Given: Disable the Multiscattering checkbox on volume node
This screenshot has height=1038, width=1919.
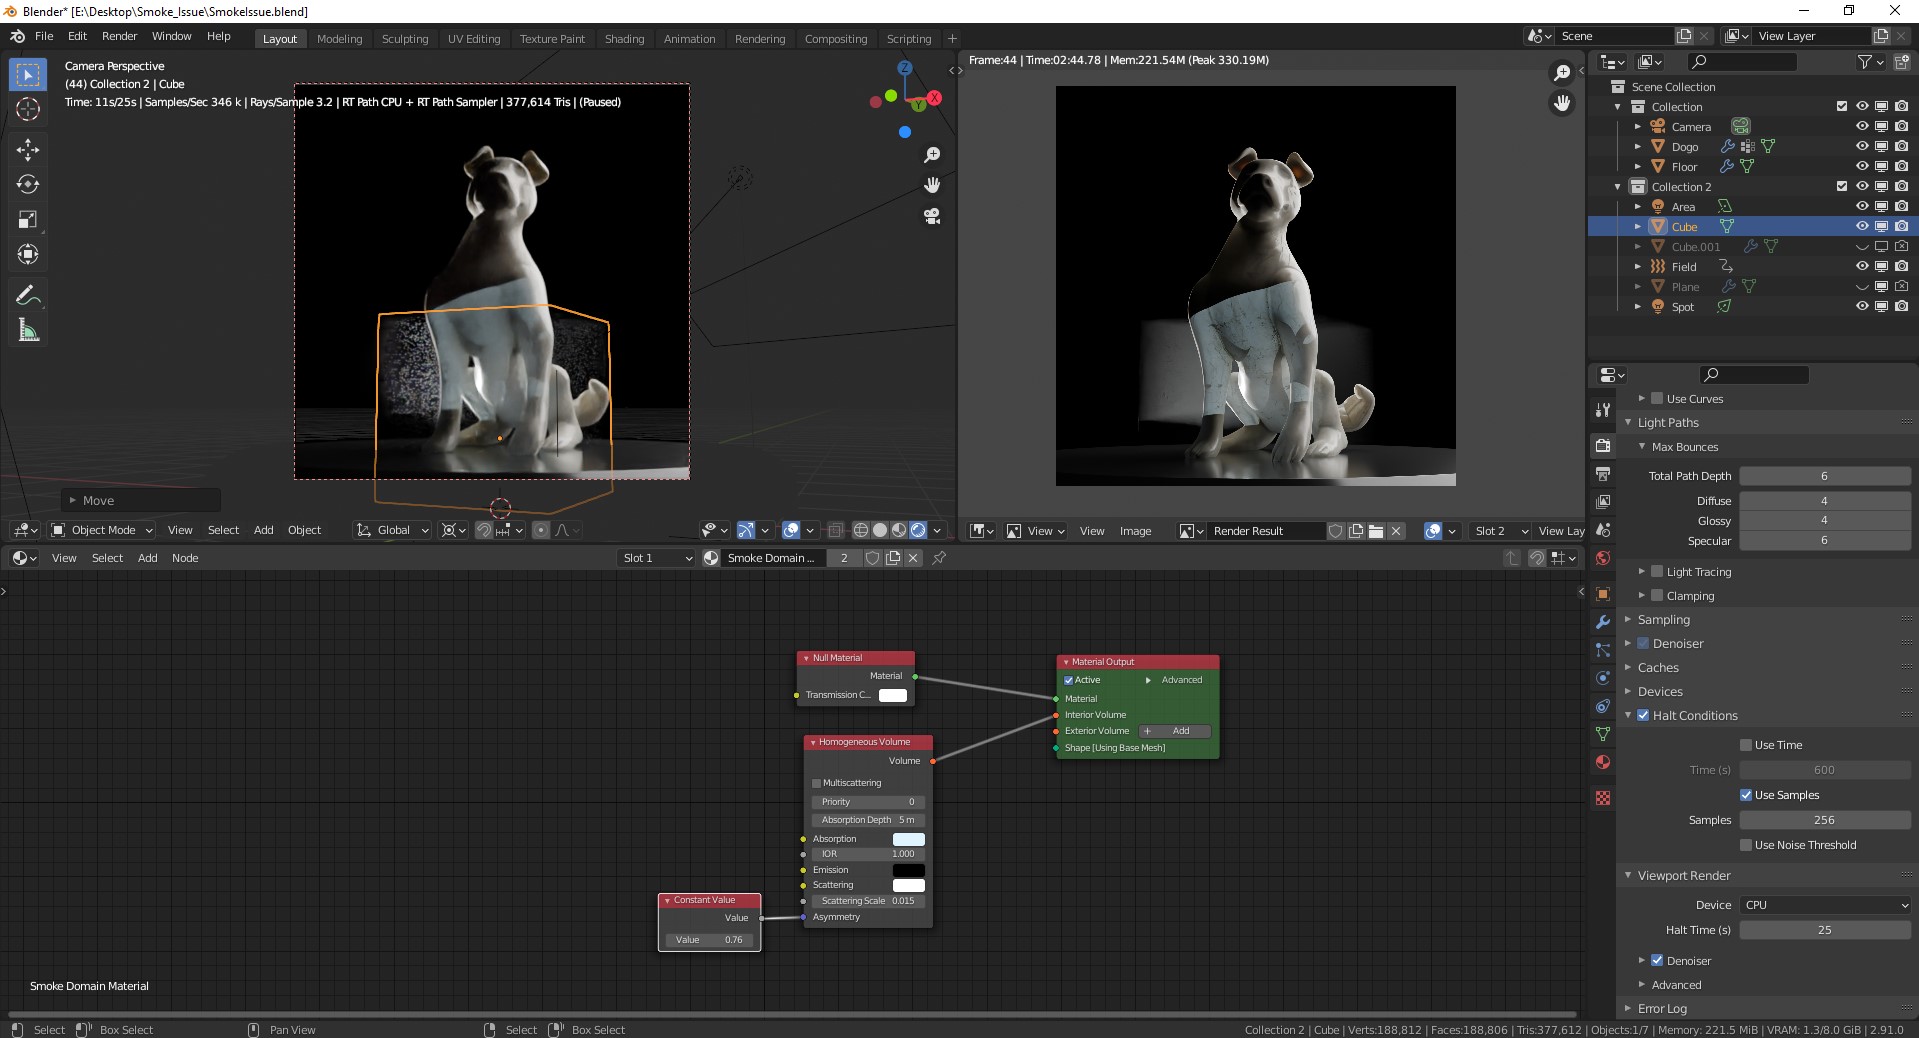Looking at the screenshot, I should click(817, 783).
